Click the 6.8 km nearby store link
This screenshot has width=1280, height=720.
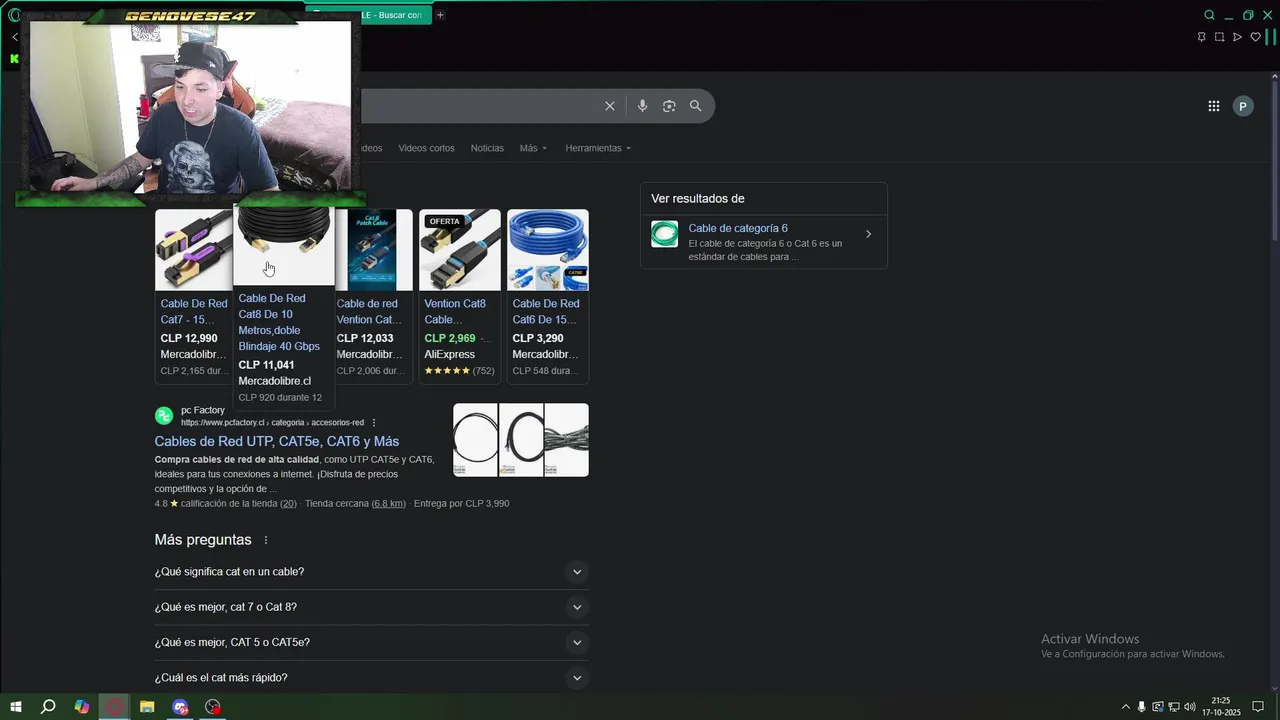(x=388, y=503)
